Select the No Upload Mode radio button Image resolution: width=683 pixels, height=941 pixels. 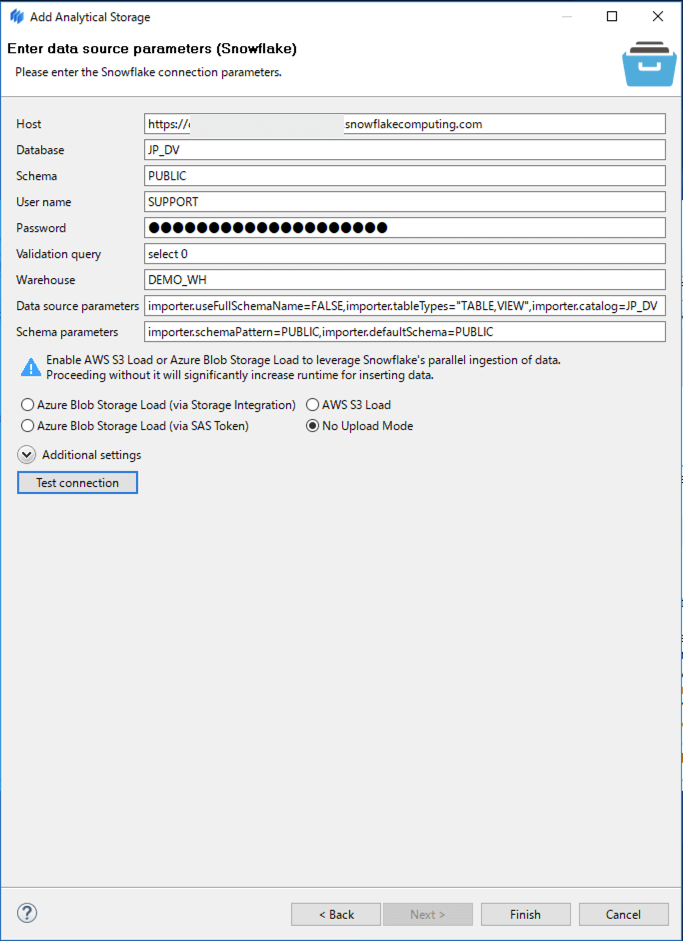click(x=312, y=426)
